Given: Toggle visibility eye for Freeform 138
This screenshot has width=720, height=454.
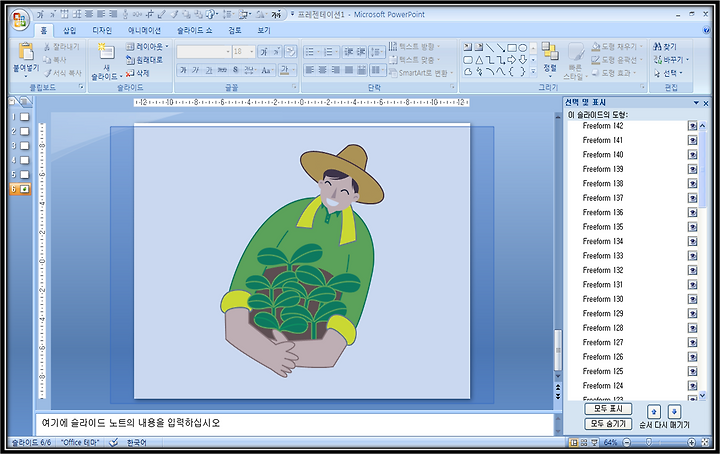Looking at the screenshot, I should coord(692,184).
